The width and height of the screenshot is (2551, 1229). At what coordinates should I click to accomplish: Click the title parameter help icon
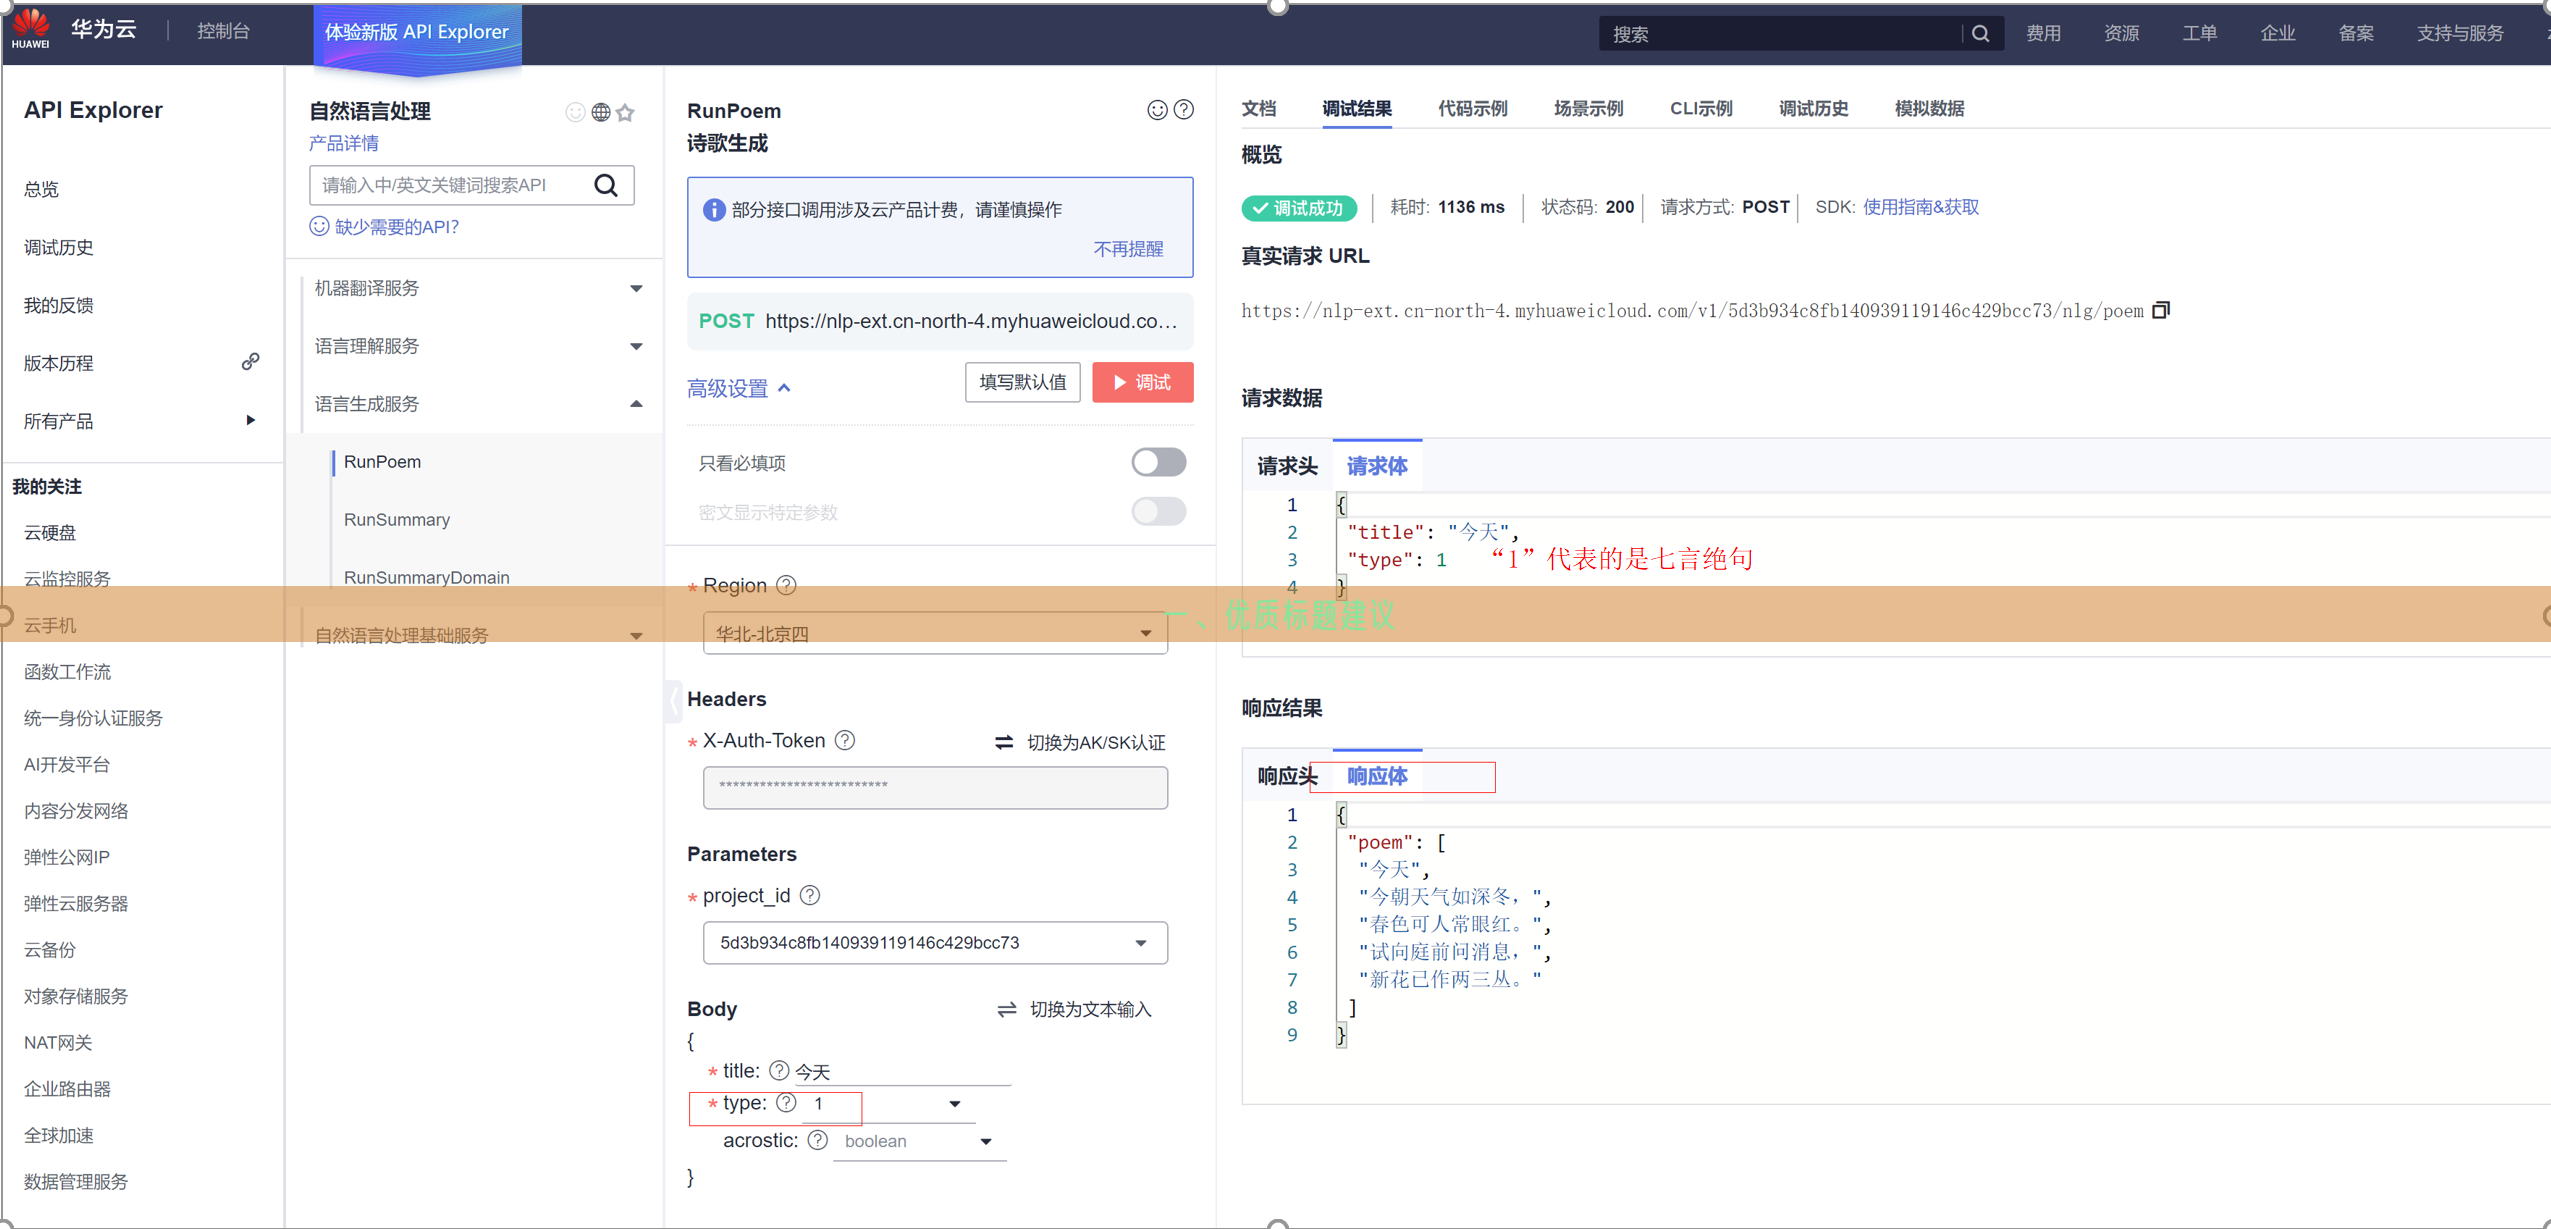point(779,1071)
